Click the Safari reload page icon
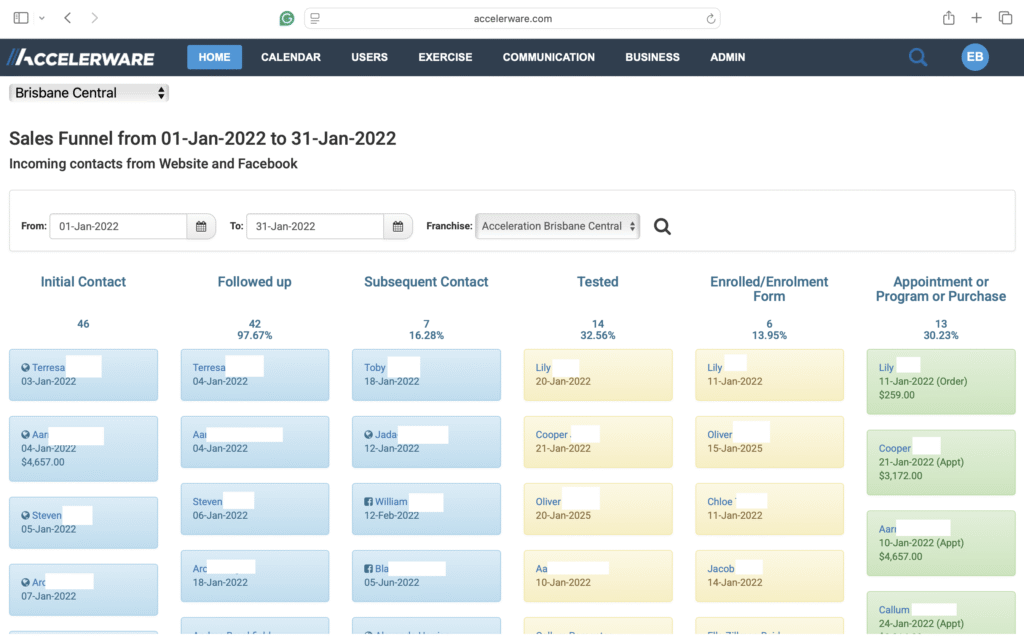The width and height of the screenshot is (1024, 640). tap(711, 18)
